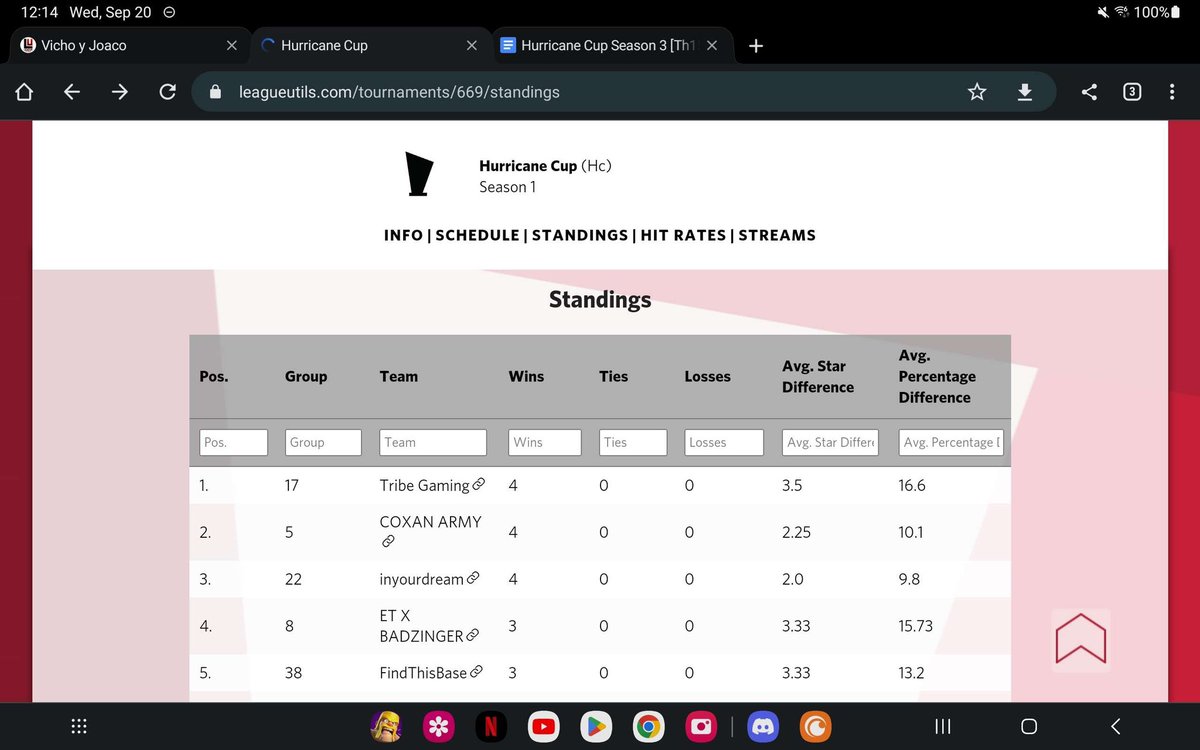Open COXAN ARMY team link icon
The image size is (1200, 750).
pyautogui.click(x=388, y=541)
